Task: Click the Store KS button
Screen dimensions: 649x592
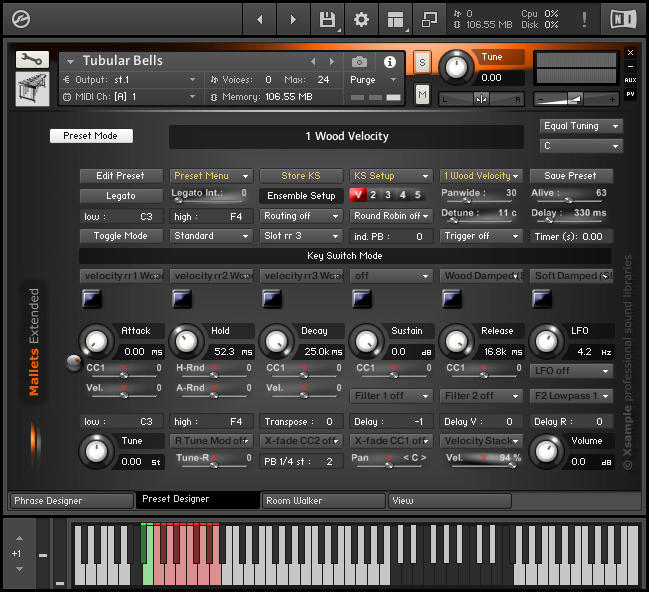Action: (x=301, y=176)
